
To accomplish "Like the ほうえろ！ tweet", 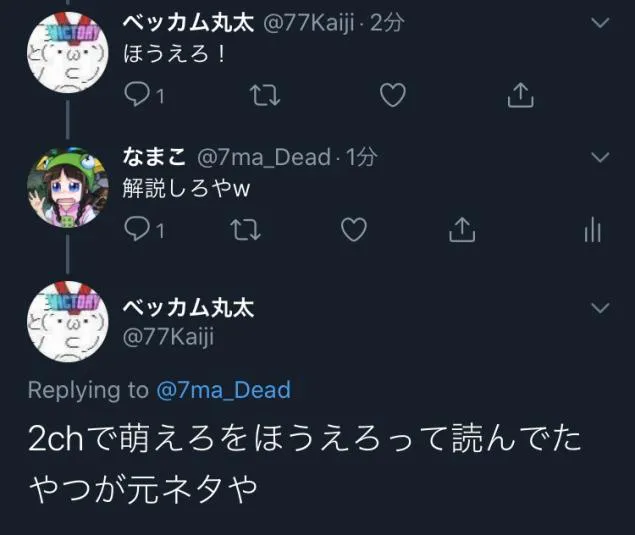I will point(393,95).
